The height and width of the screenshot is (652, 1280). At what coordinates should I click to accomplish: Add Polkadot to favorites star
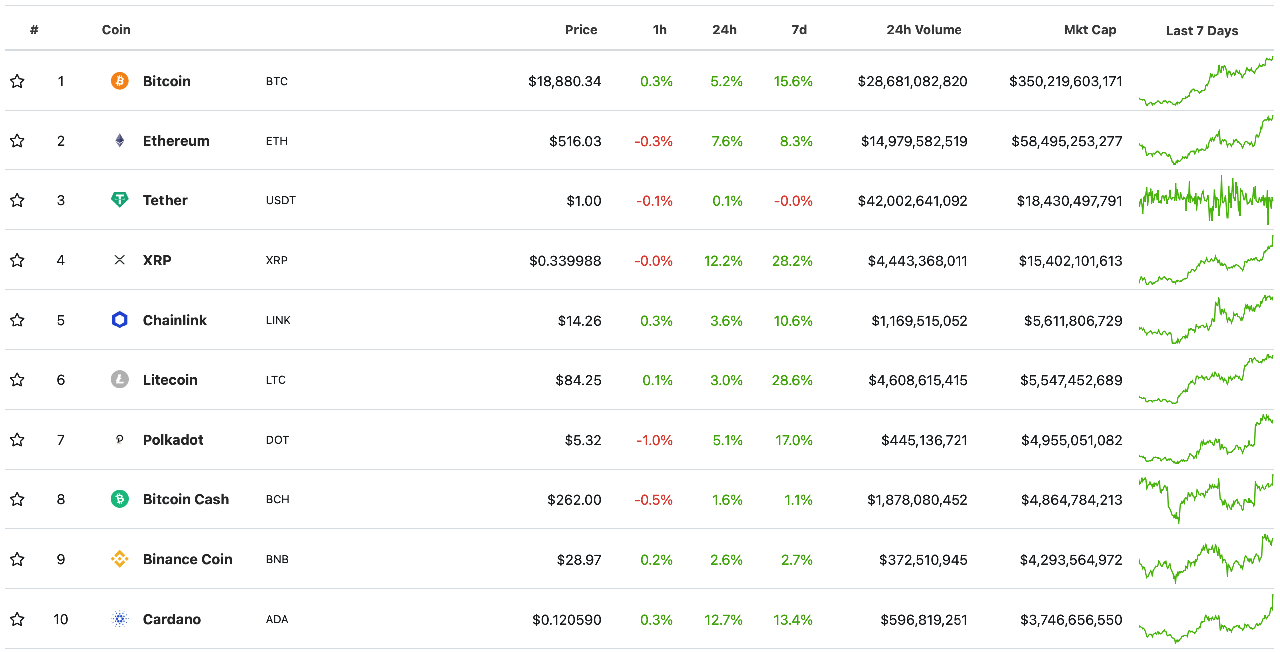pos(17,440)
